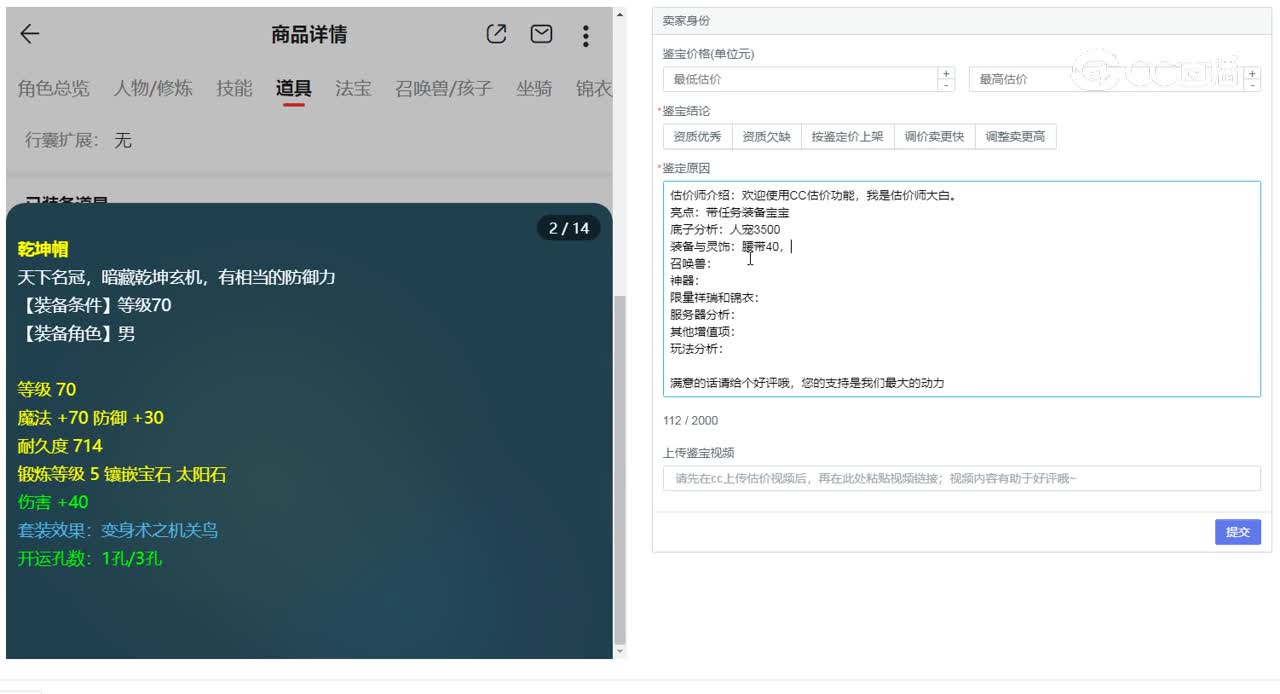1280x694 pixels.
Task: Open the three-dot more options menu
Action: click(585, 34)
